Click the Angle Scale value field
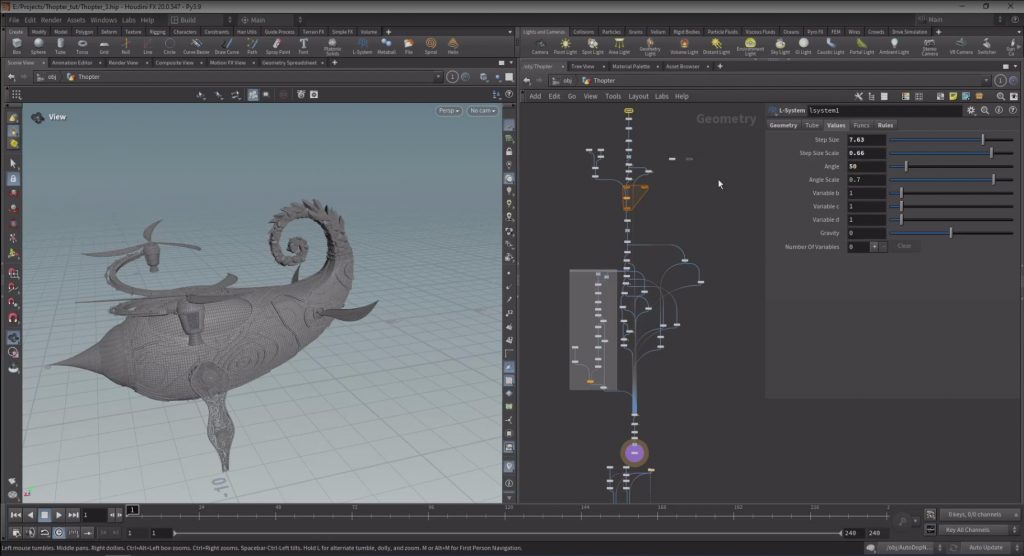 (x=866, y=180)
